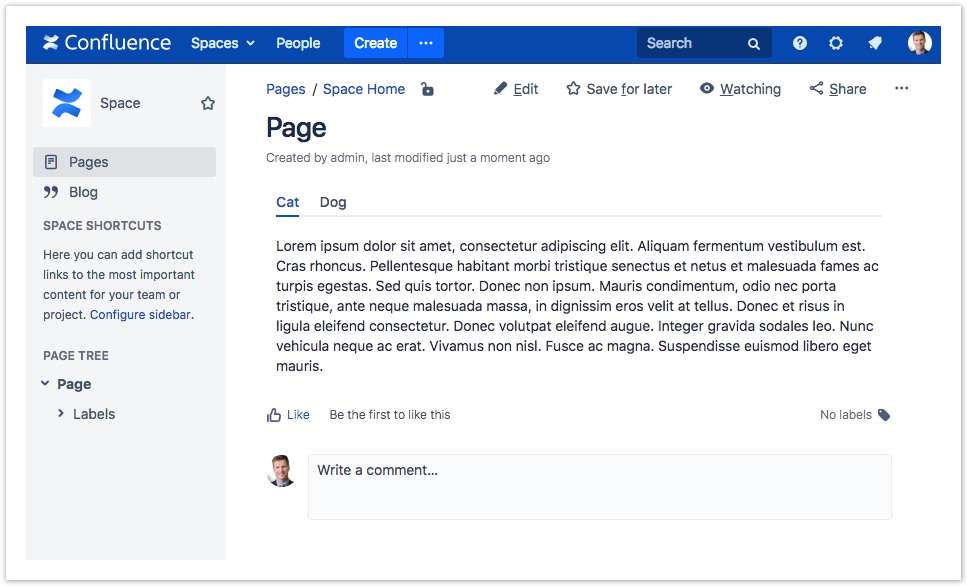967x586 pixels.
Task: Click the labels tag icon next to No labels
Action: [884, 414]
